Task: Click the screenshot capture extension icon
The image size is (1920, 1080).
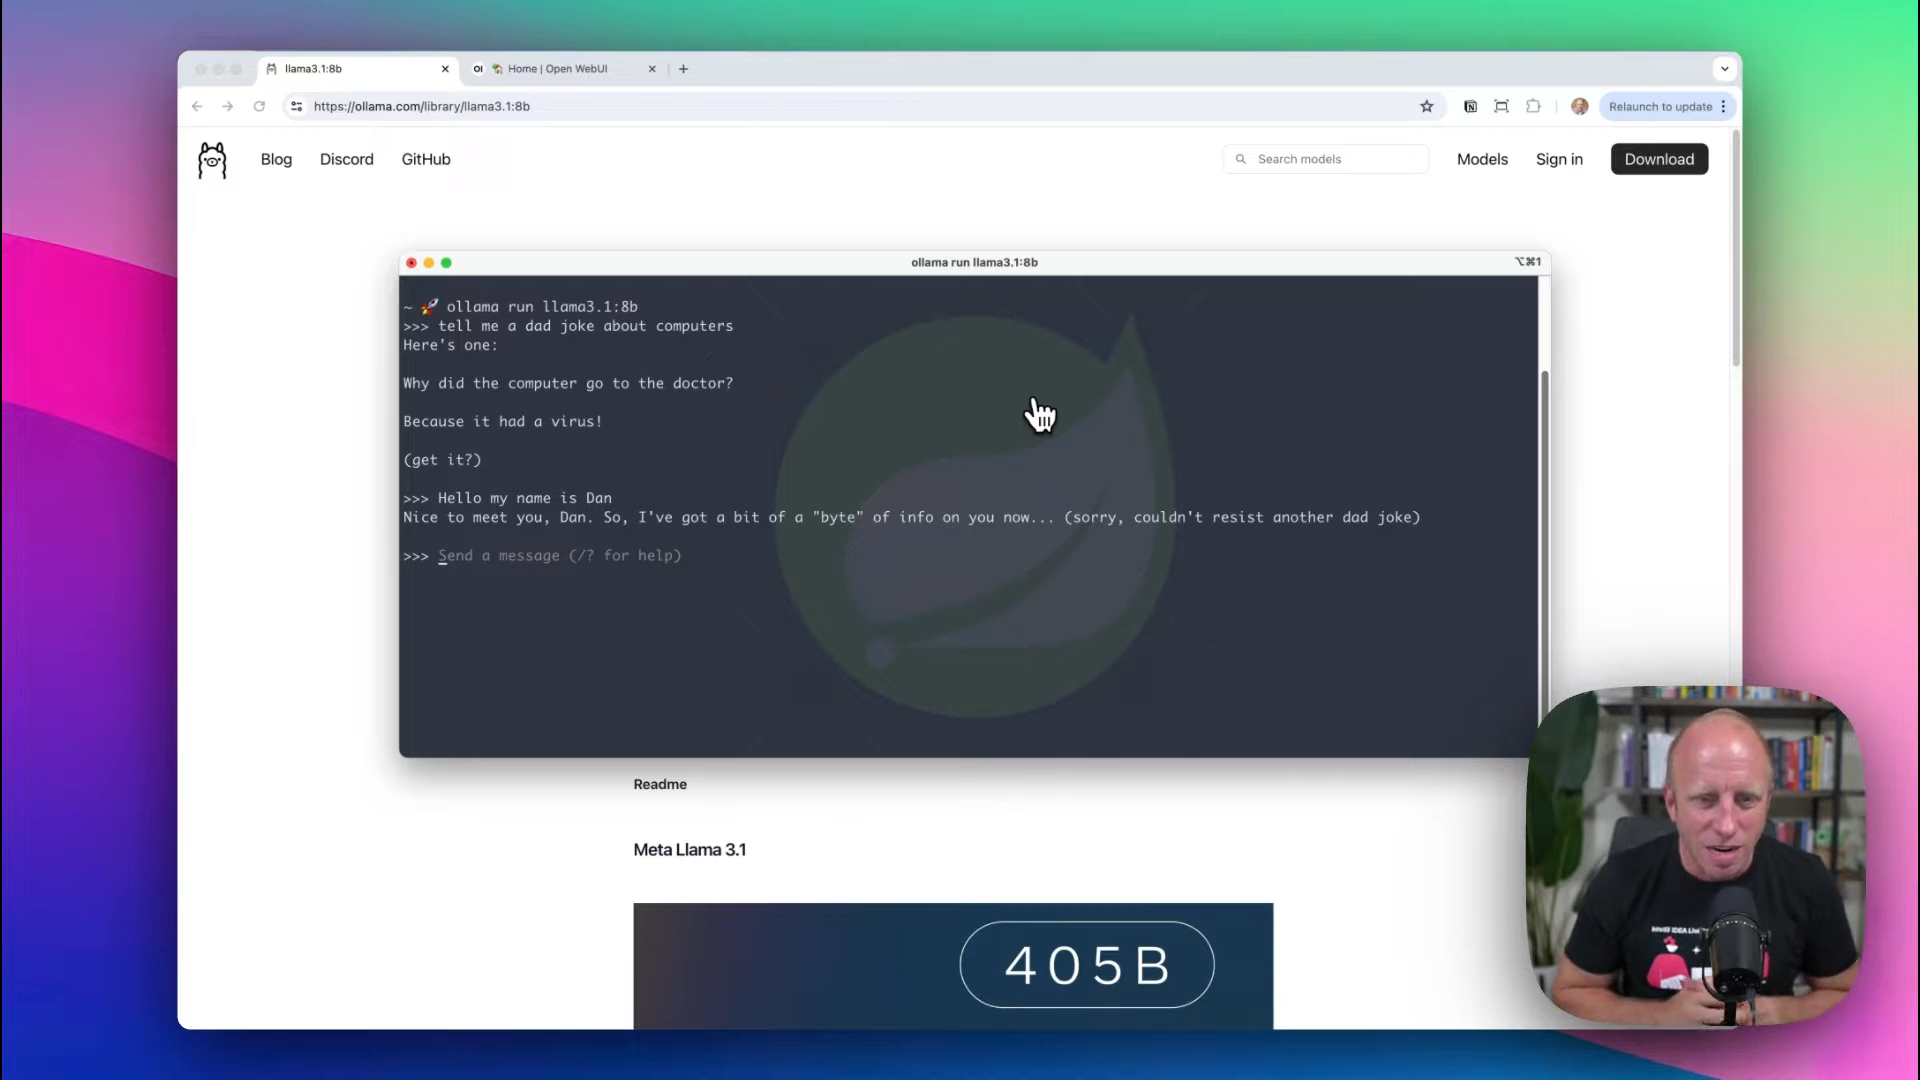Action: (1501, 107)
